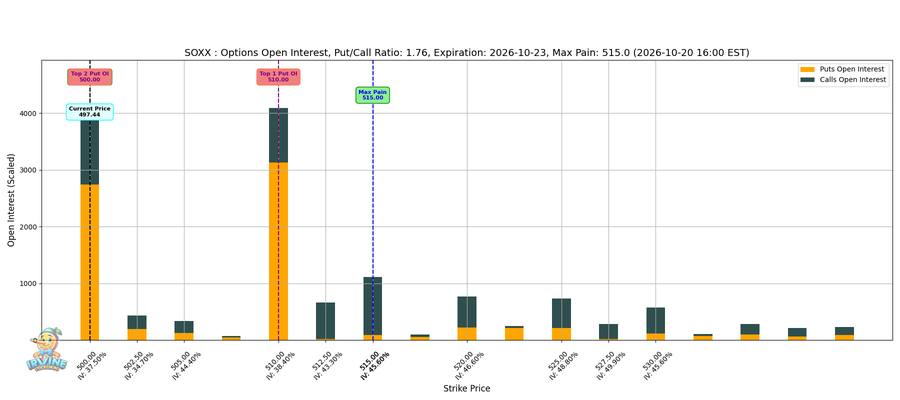Viewport: 900px width, 400px height.
Task: Click the 1000 y-axis tick label
Action: tap(29, 284)
